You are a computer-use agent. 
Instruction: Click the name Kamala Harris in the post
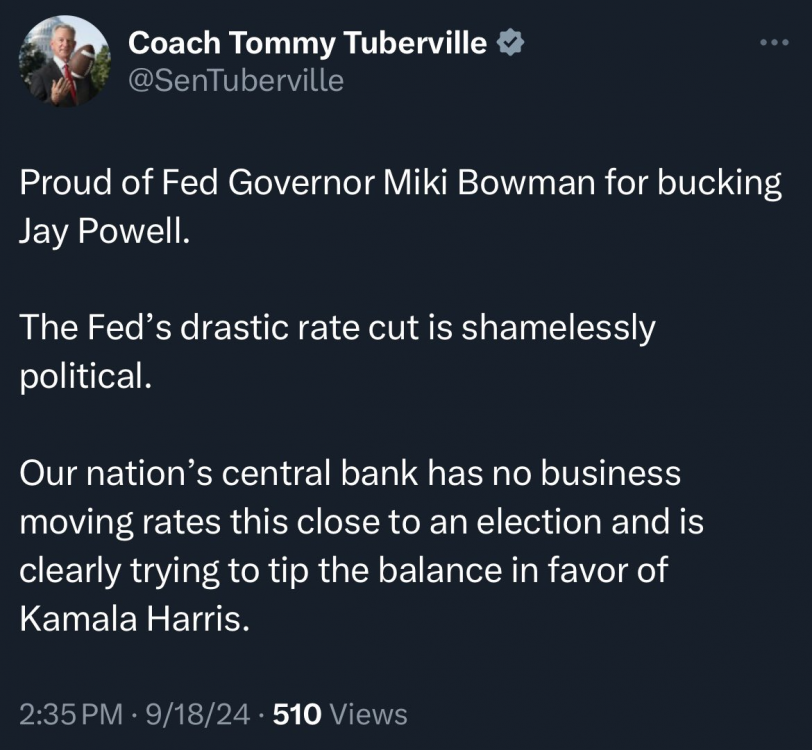(131, 618)
